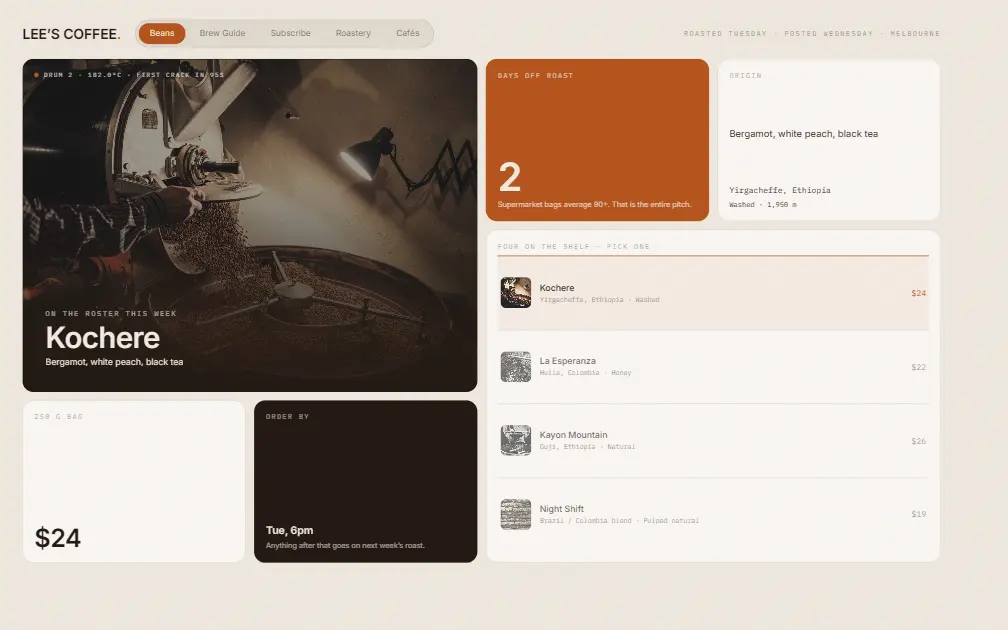Click the 'Four on the shelf — pick one' heading

(x=573, y=247)
